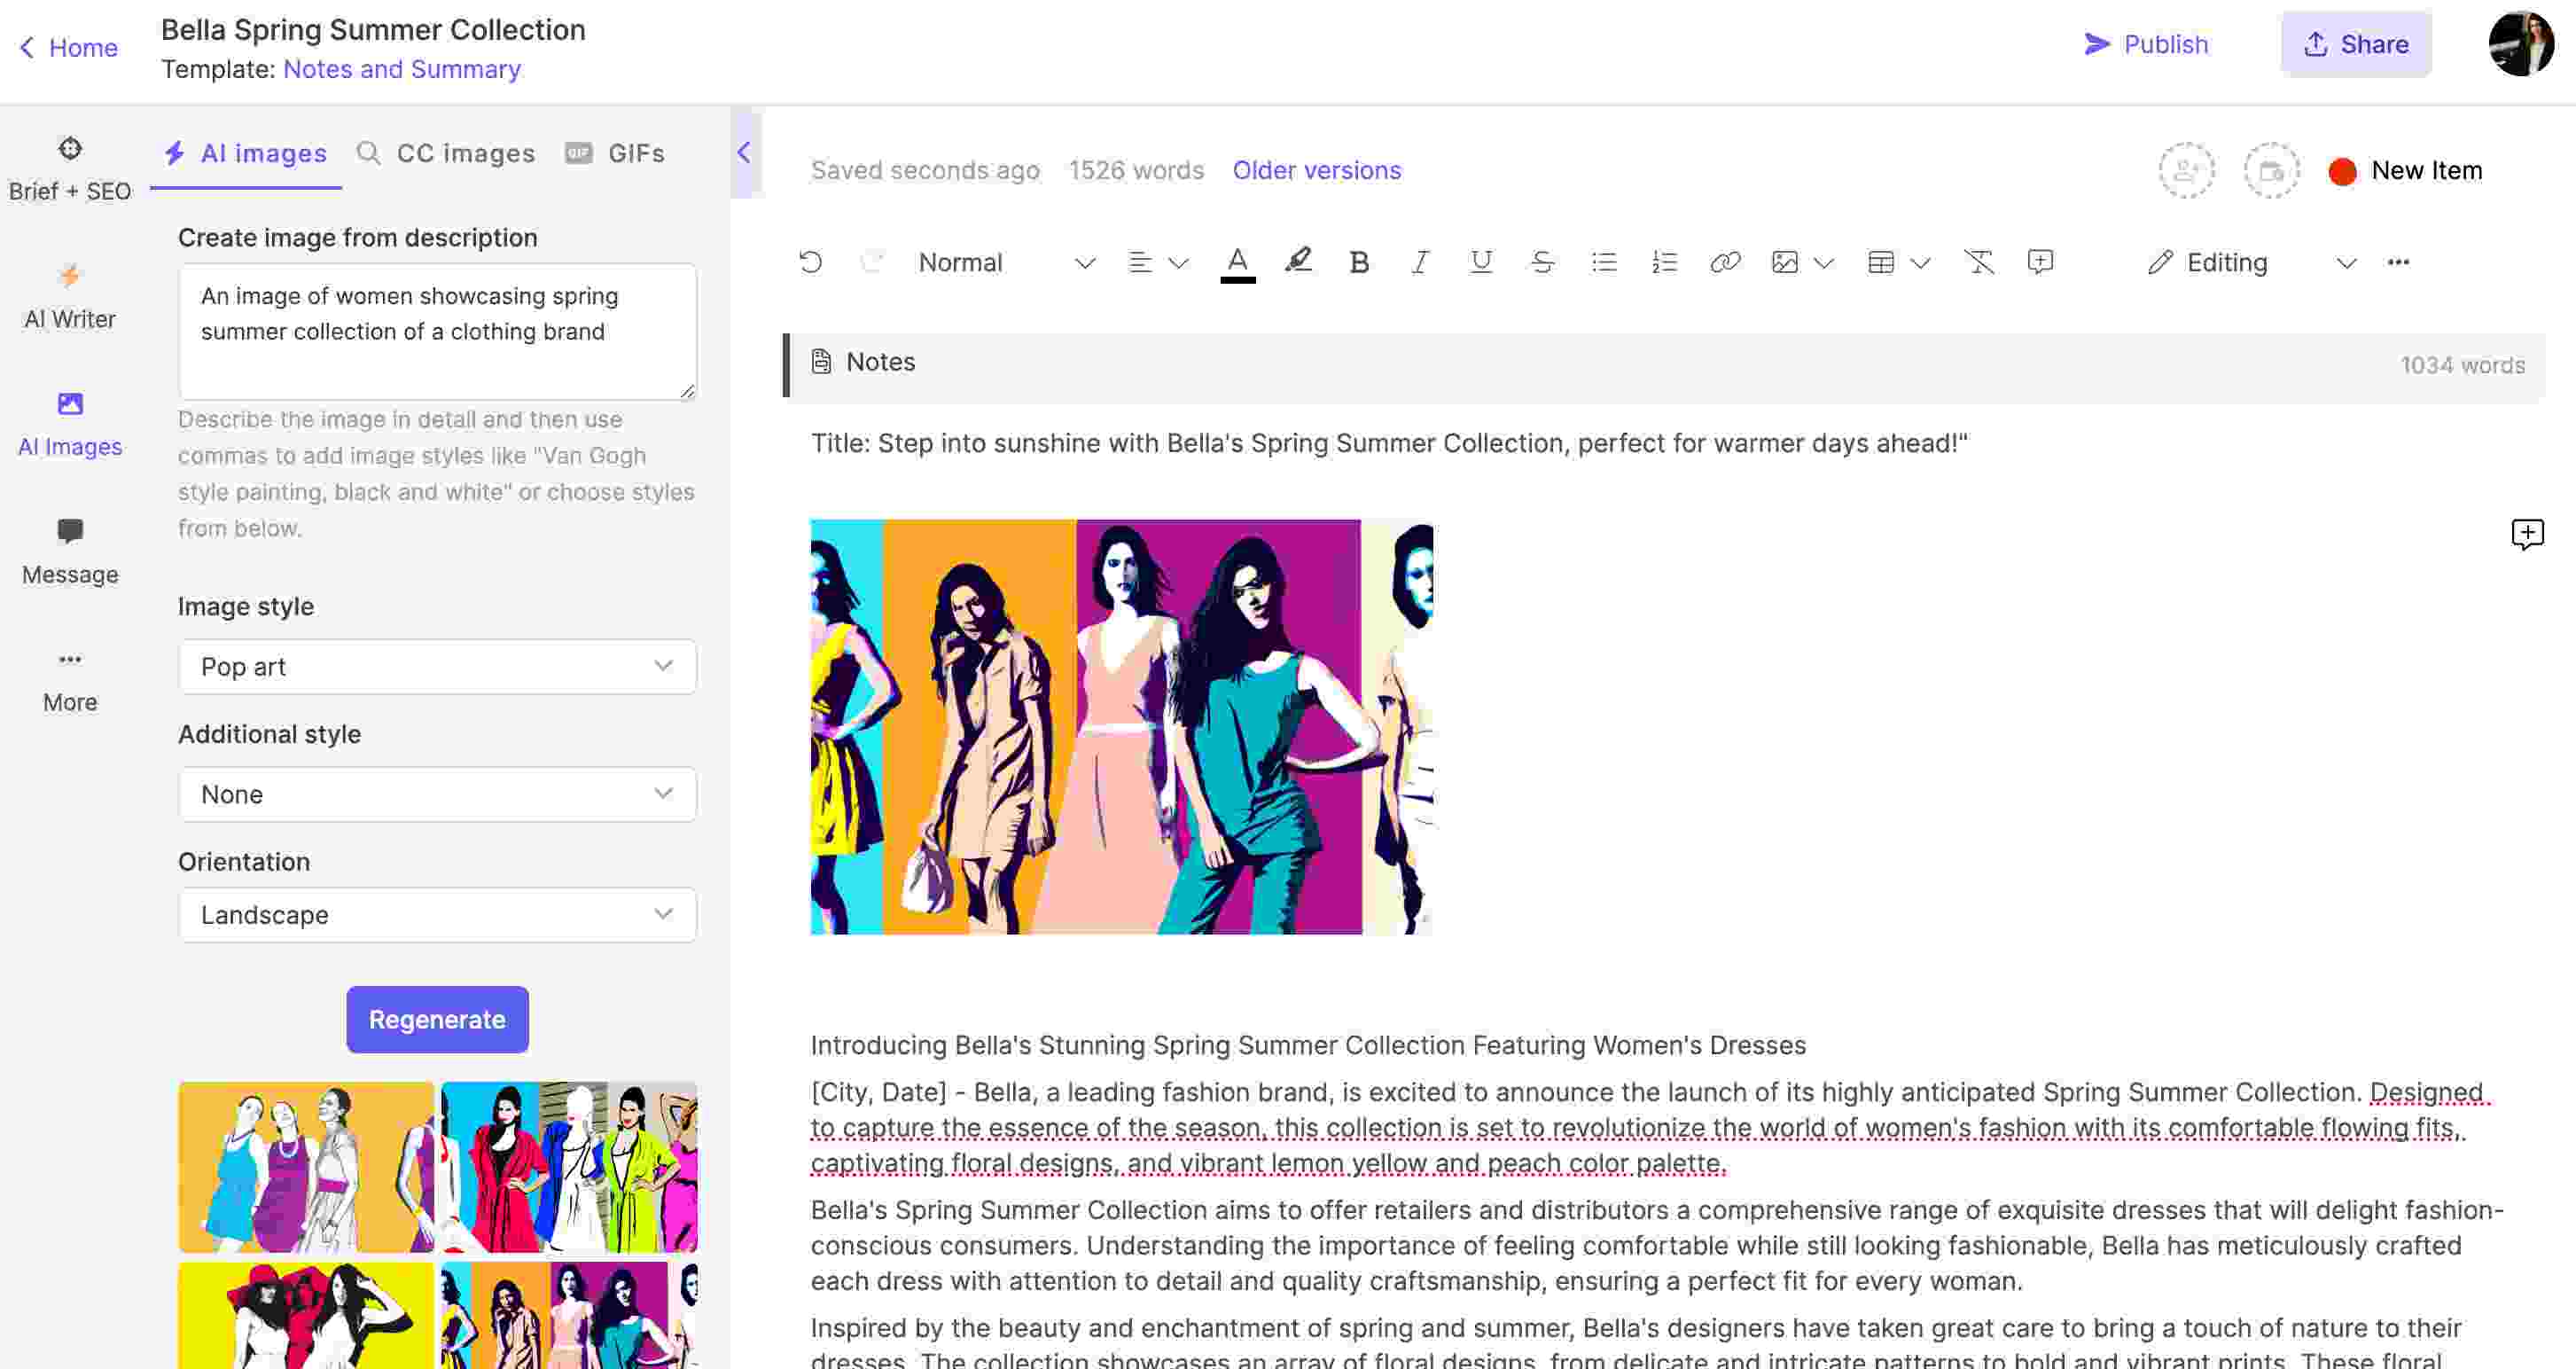The width and height of the screenshot is (2576, 1369).
Task: Click the collapse sidebar arrow icon
Action: [745, 153]
